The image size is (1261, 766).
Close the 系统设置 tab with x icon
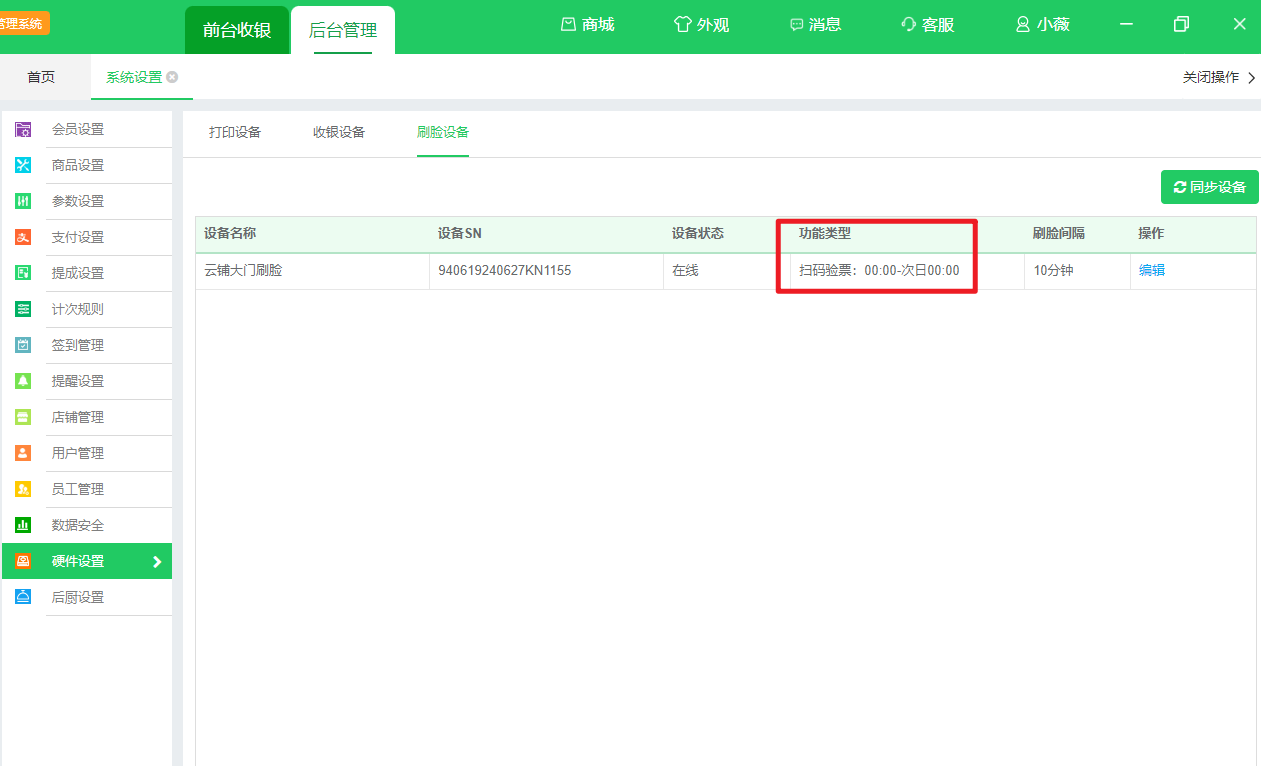tap(173, 77)
